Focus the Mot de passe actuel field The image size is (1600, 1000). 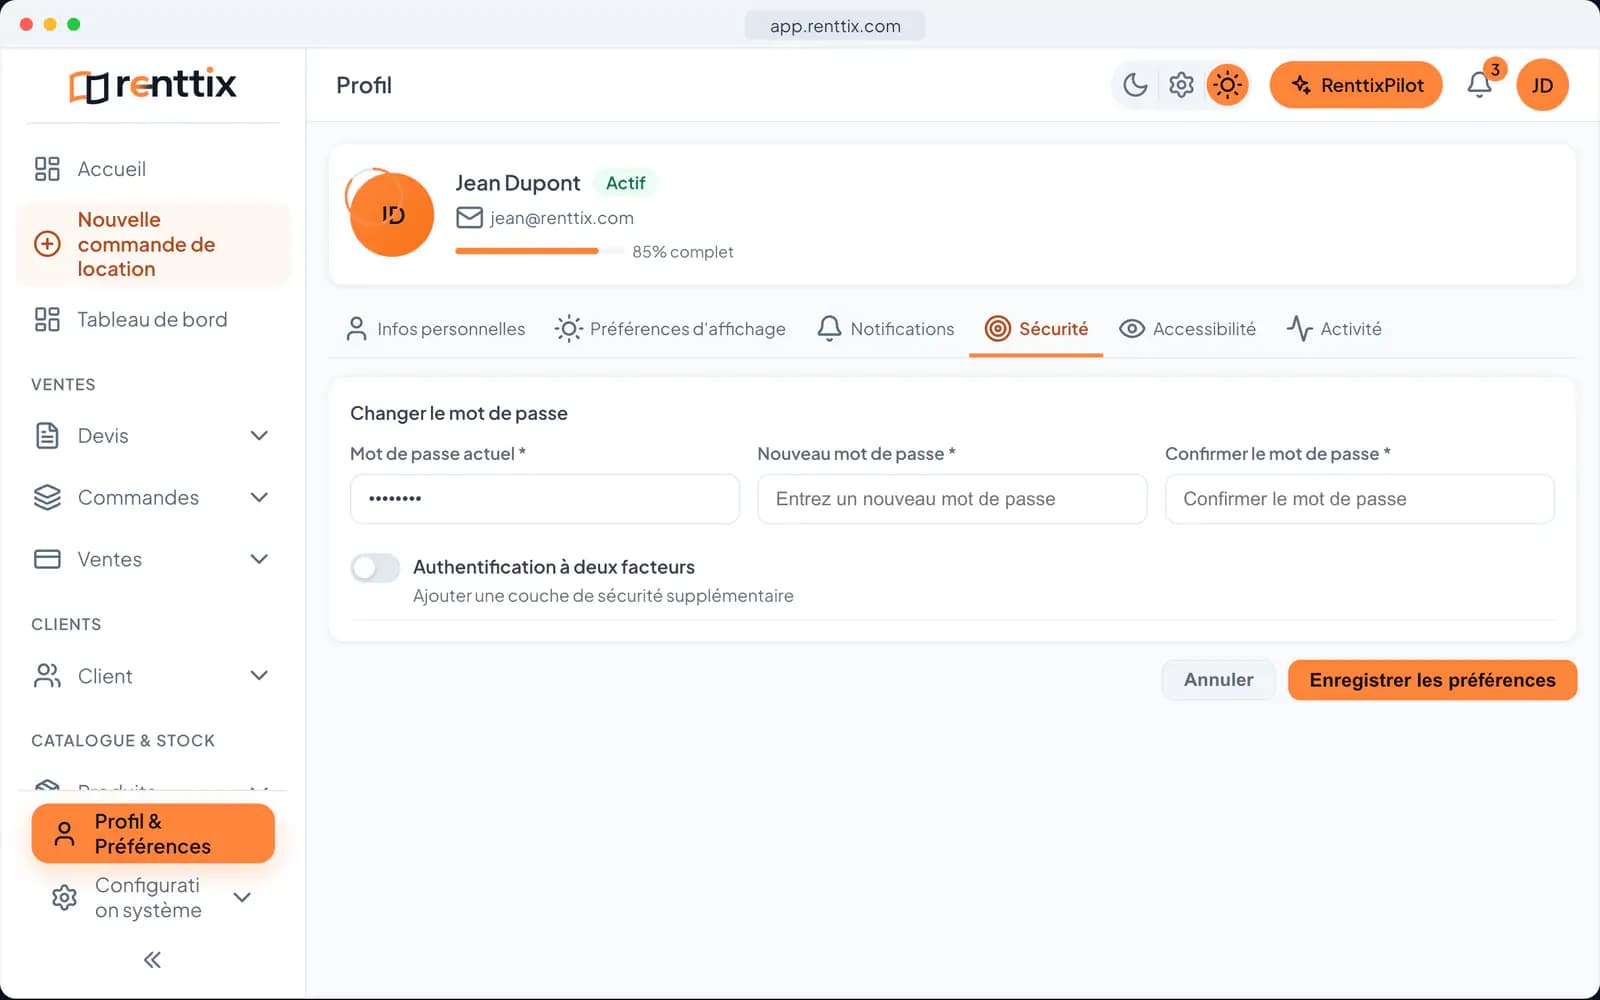[x=545, y=499]
